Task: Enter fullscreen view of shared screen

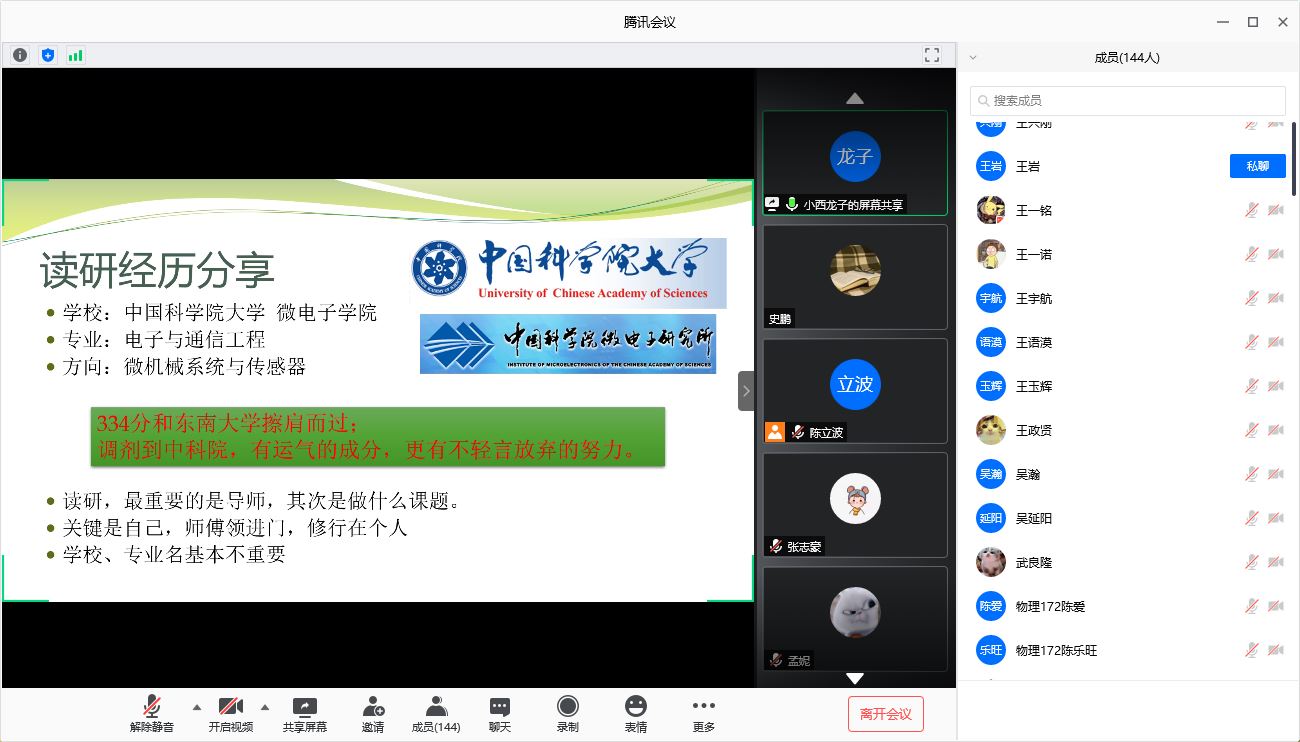Action: (932, 55)
